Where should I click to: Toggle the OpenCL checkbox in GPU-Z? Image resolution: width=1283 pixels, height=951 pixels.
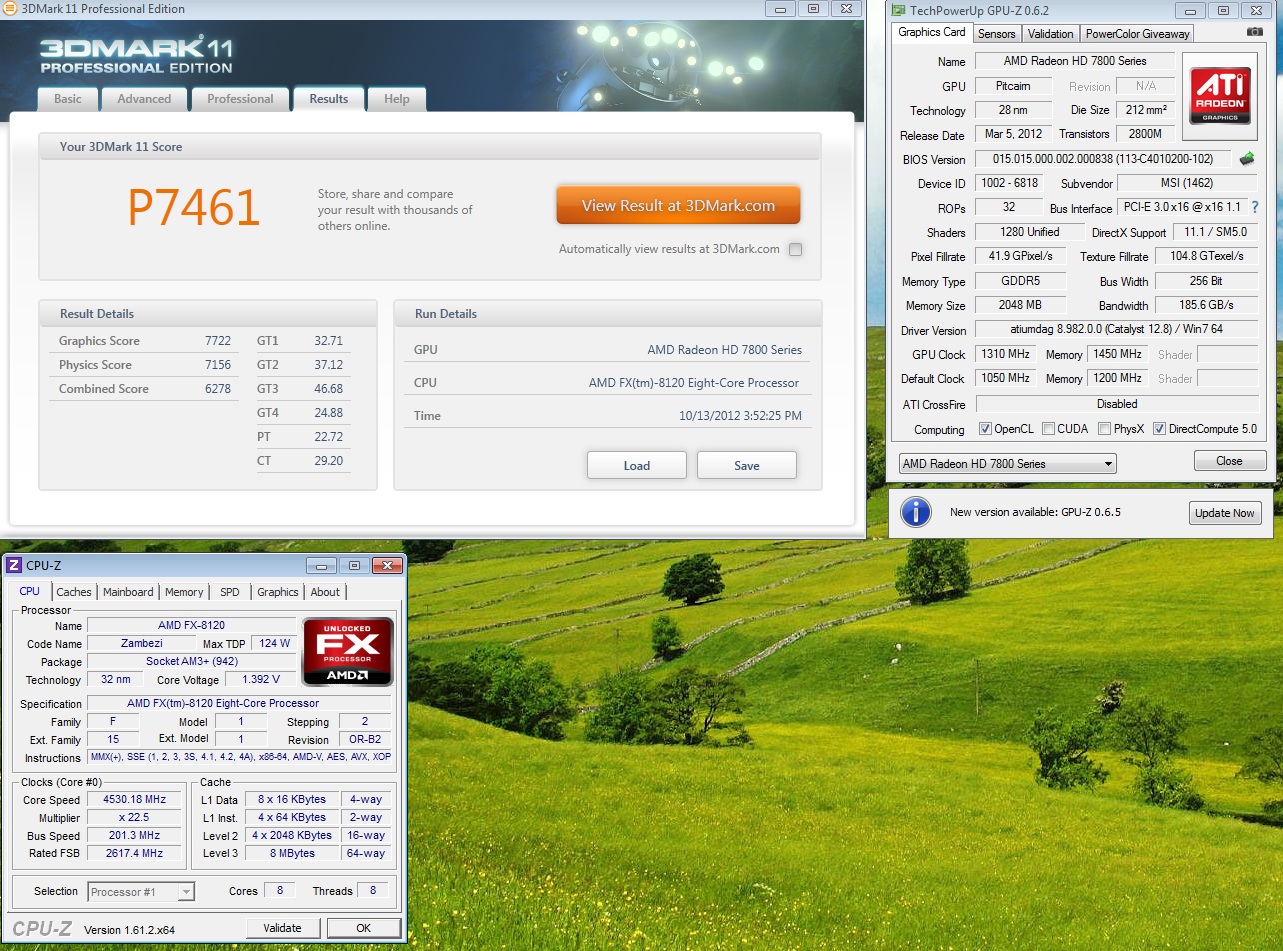click(x=985, y=429)
